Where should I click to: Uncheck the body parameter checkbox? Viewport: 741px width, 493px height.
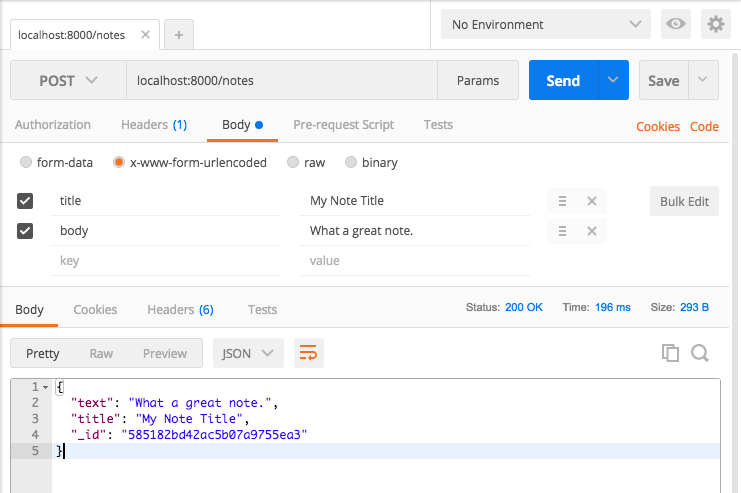tap(26, 231)
